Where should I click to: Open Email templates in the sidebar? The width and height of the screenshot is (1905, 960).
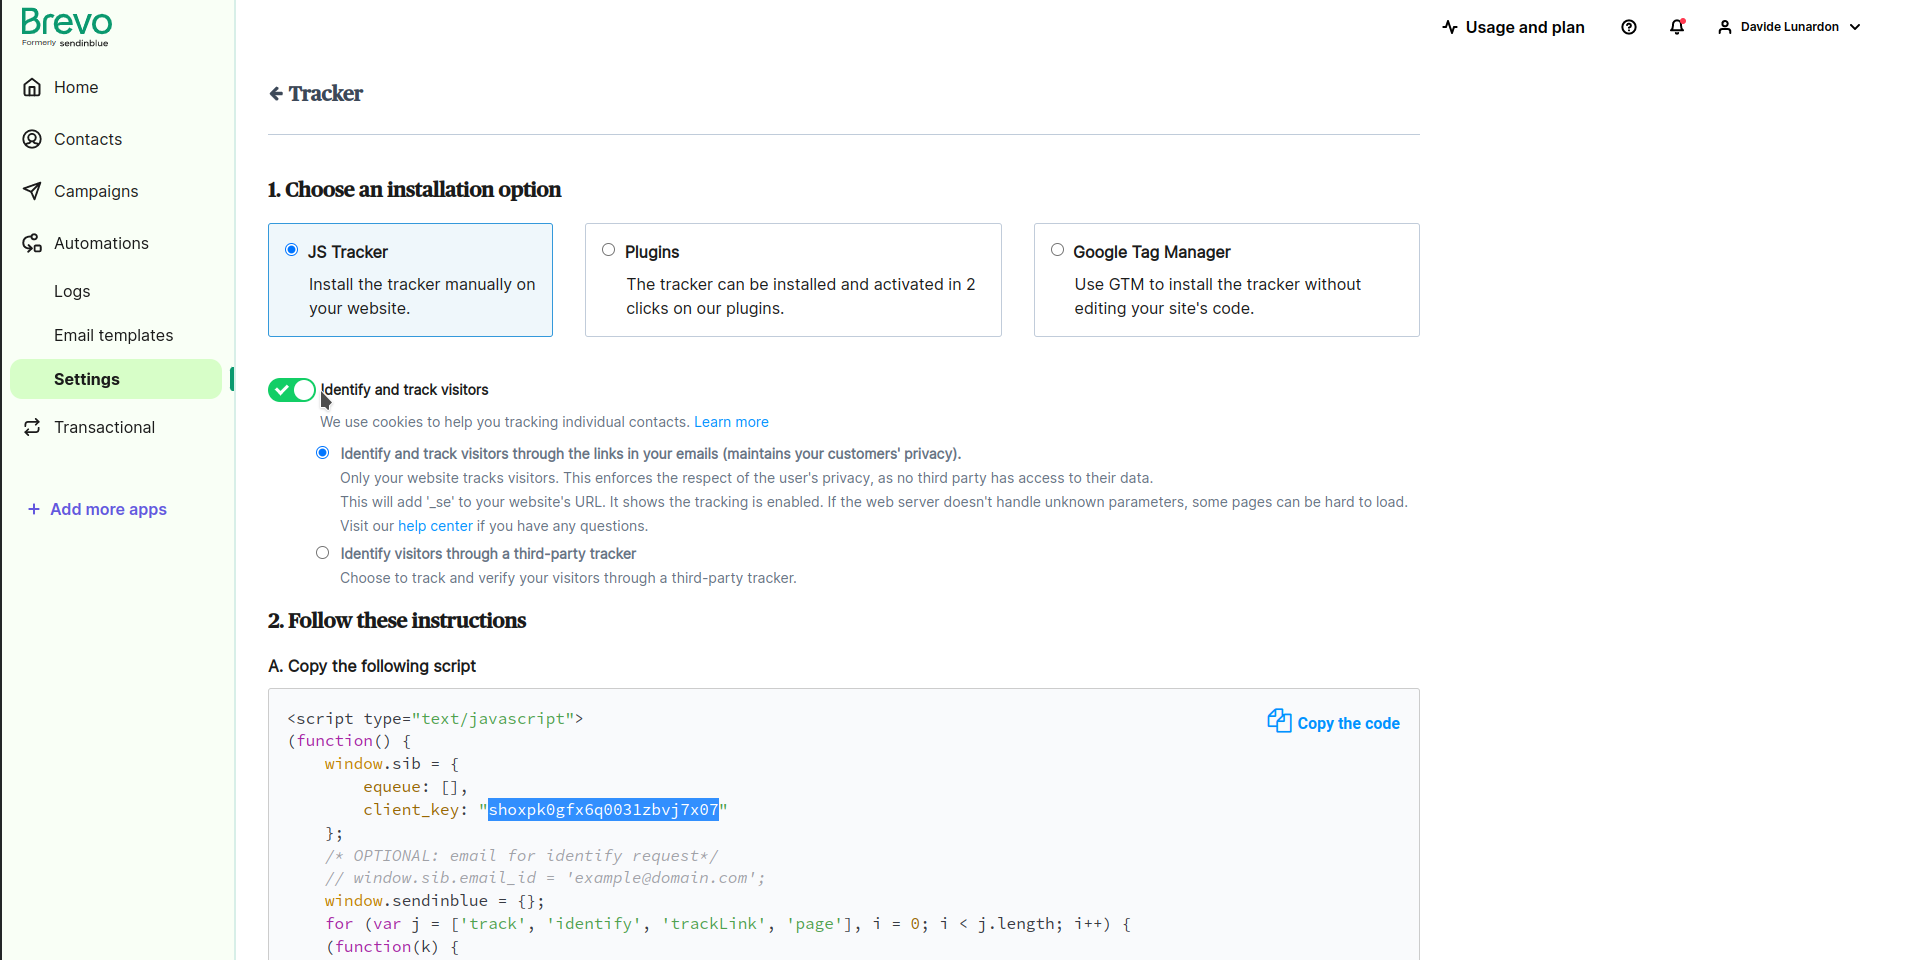[113, 335]
